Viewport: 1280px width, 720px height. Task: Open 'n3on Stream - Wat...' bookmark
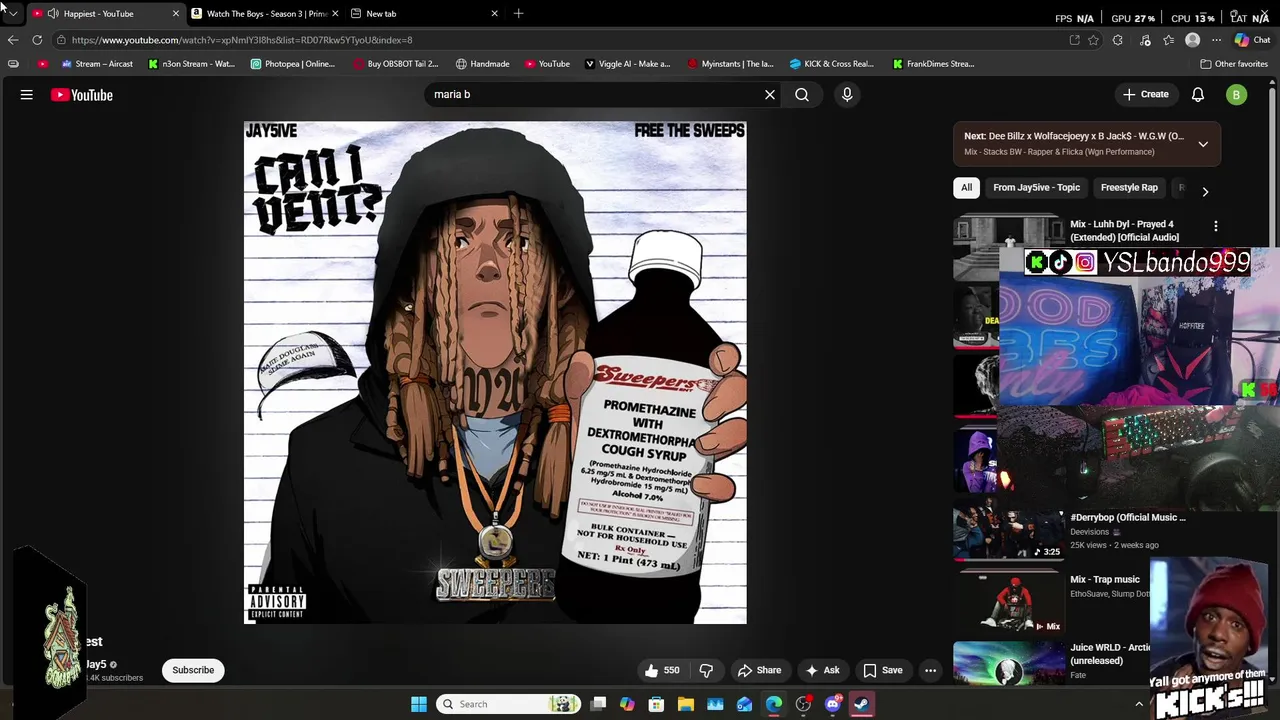tap(191, 64)
